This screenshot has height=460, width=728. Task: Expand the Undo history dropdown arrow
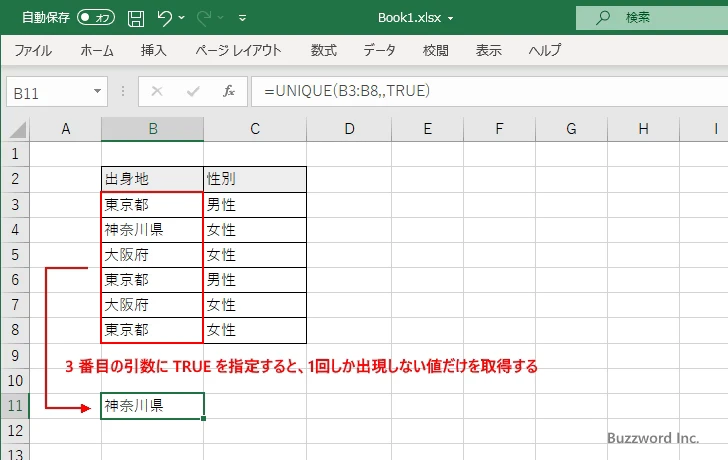click(182, 18)
